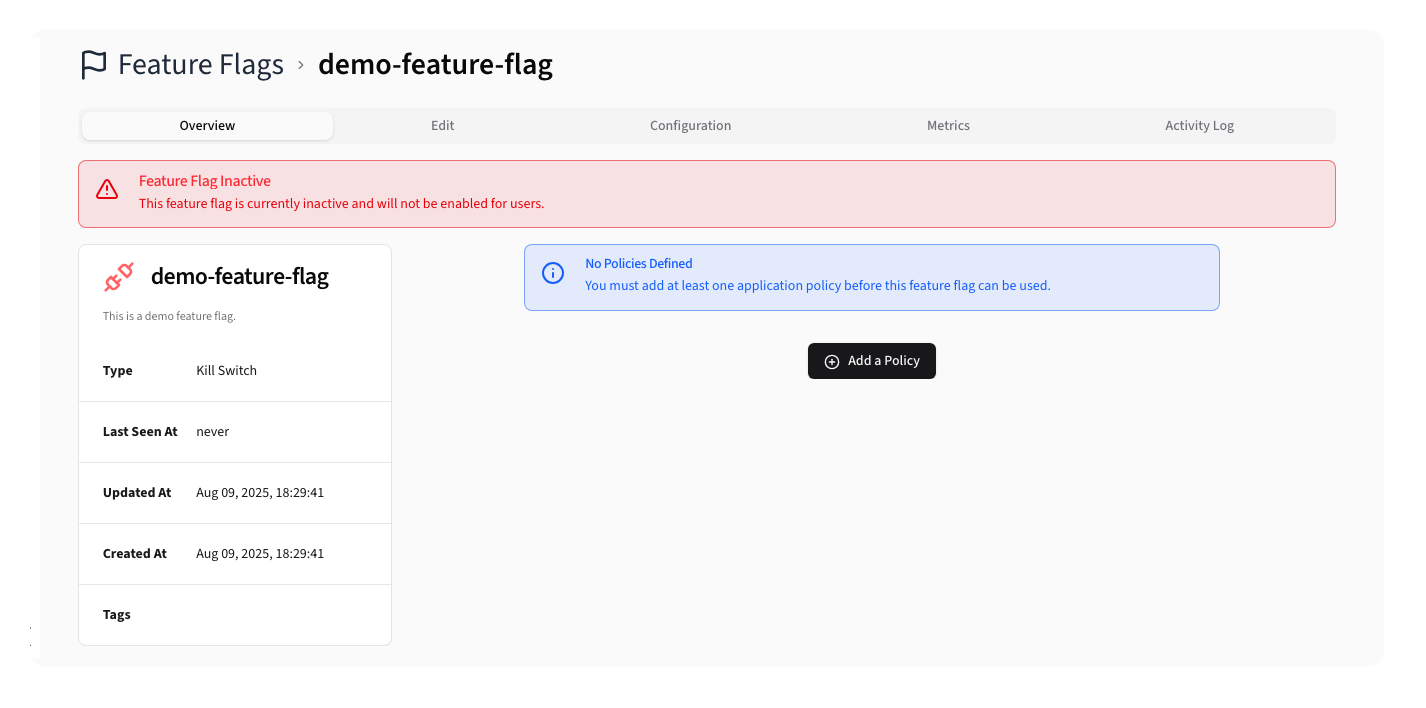Click the info circle icon on No Policies banner
Image resolution: width=1426 pixels, height=708 pixels.
pos(552,272)
